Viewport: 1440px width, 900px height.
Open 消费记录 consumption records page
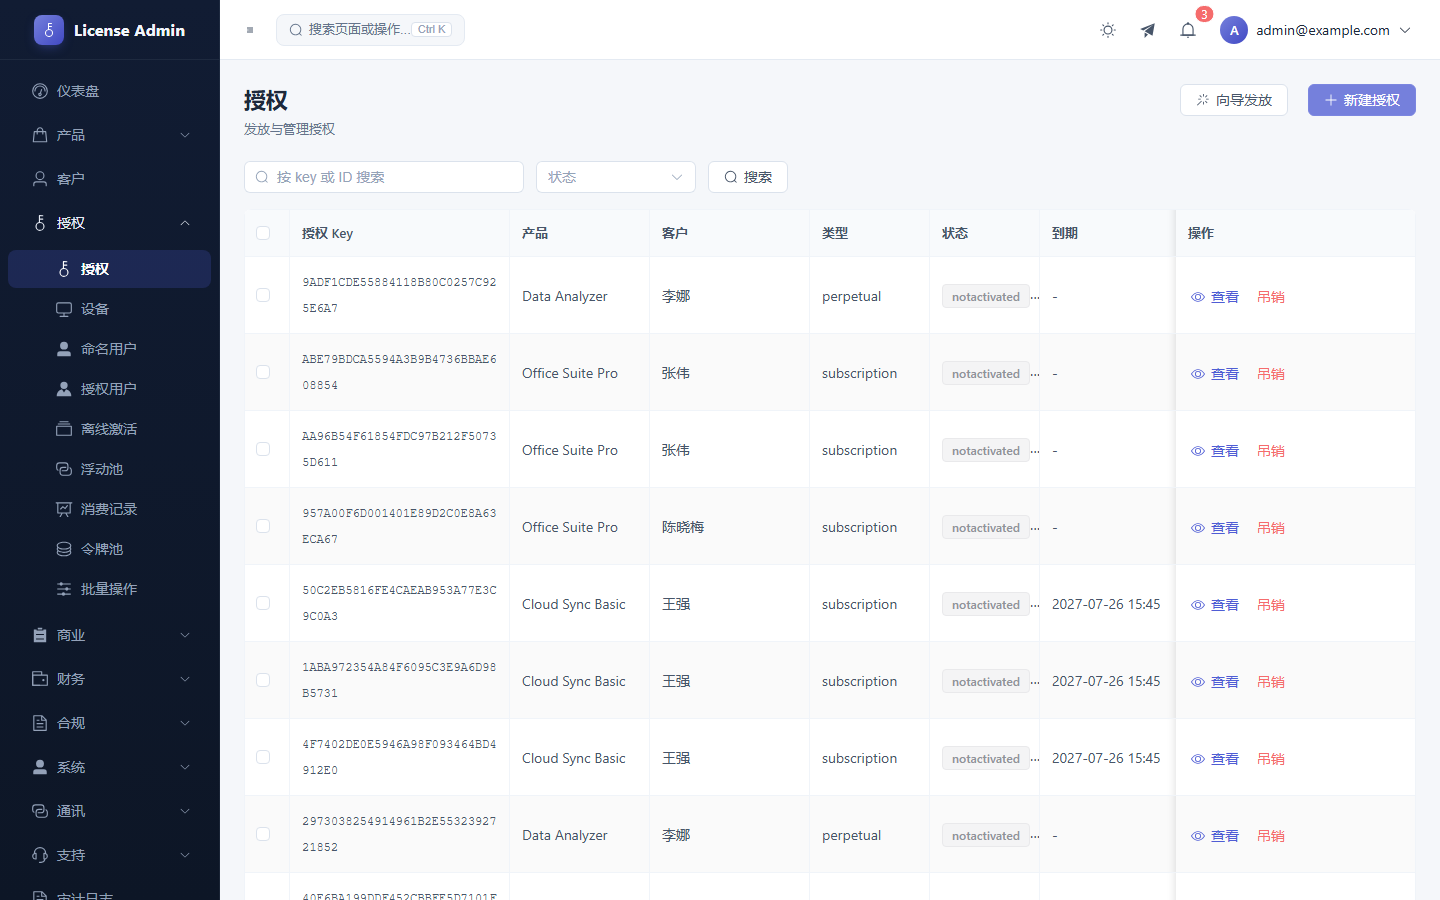click(110, 509)
